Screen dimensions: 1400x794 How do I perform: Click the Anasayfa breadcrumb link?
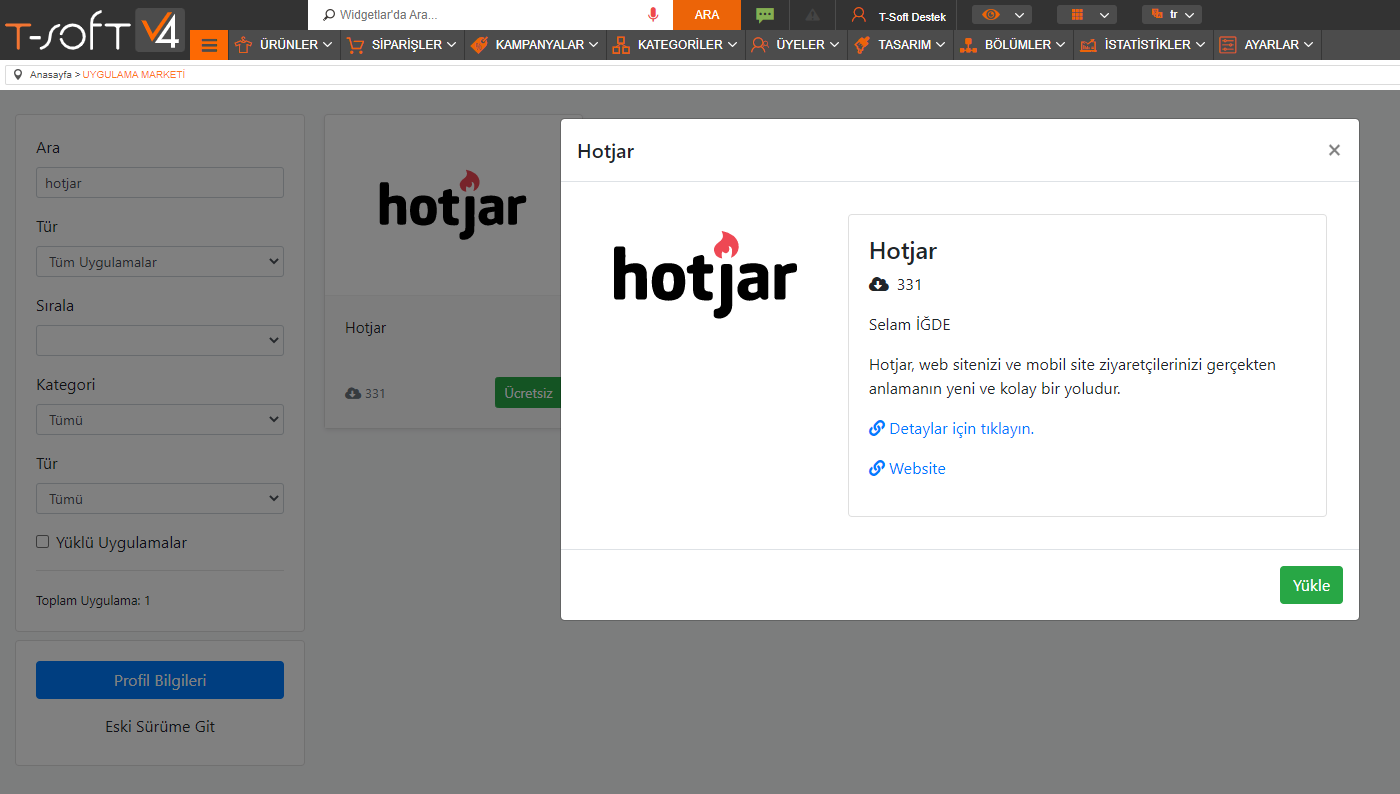tap(51, 75)
